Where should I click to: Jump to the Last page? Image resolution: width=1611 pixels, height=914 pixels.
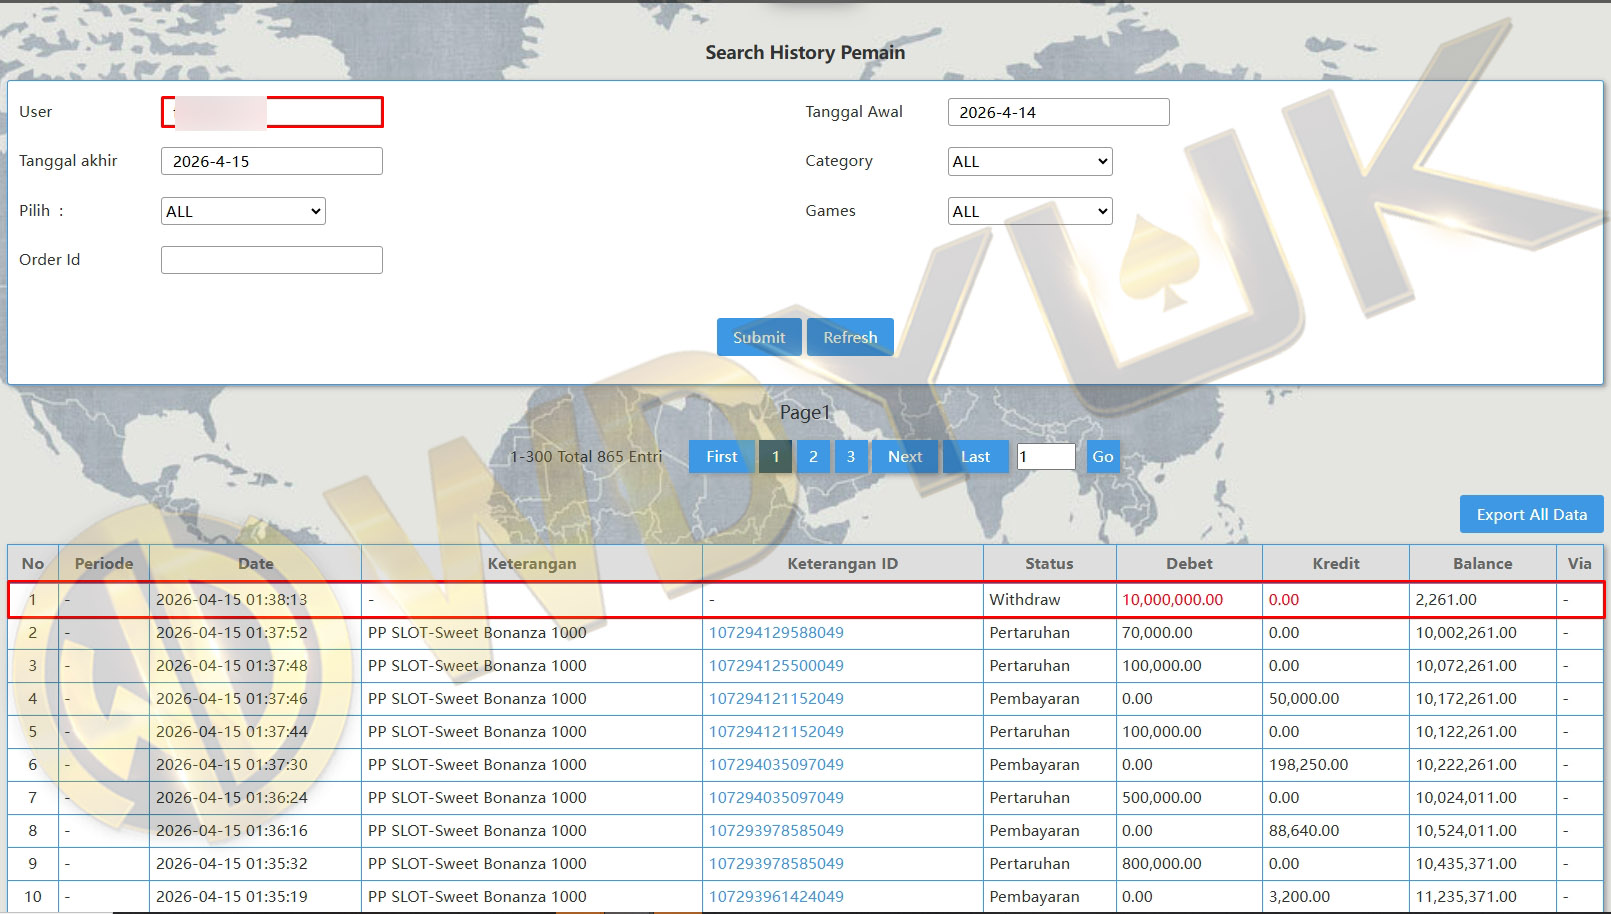[x=975, y=457]
